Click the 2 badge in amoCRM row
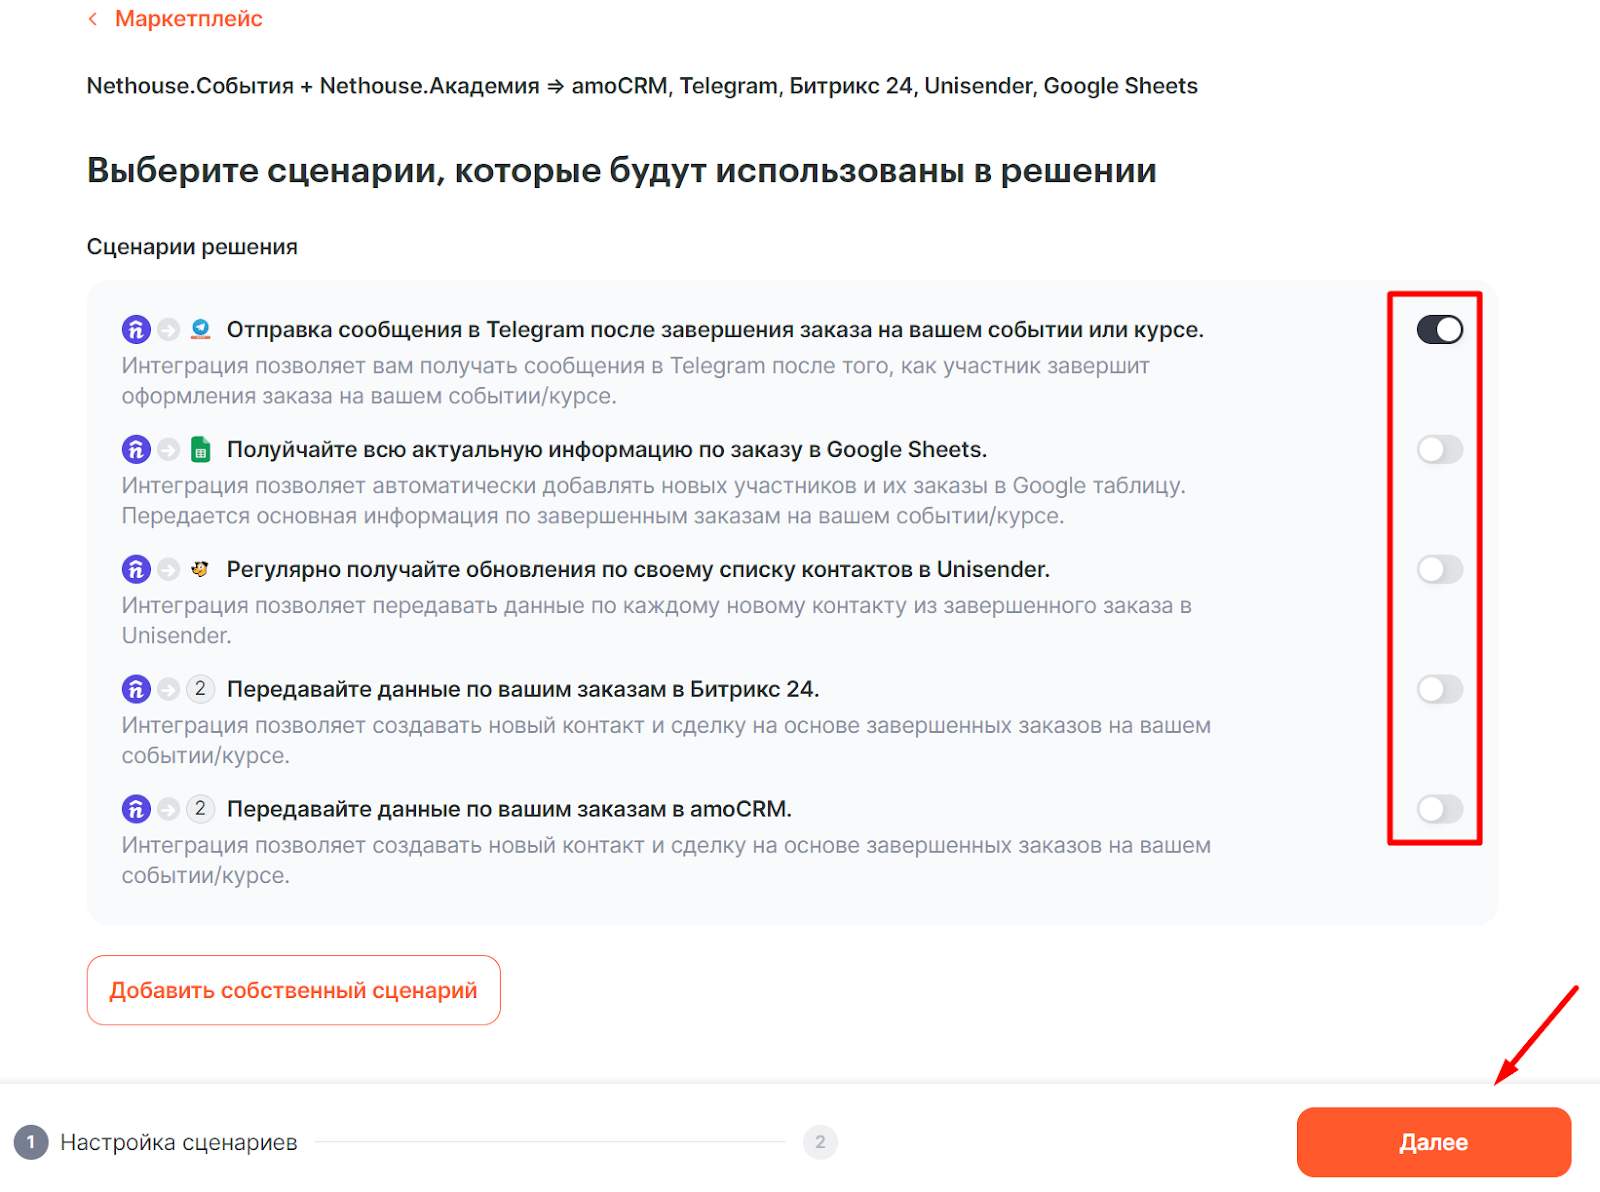Viewport: 1600px width, 1192px height. pyautogui.click(x=200, y=809)
